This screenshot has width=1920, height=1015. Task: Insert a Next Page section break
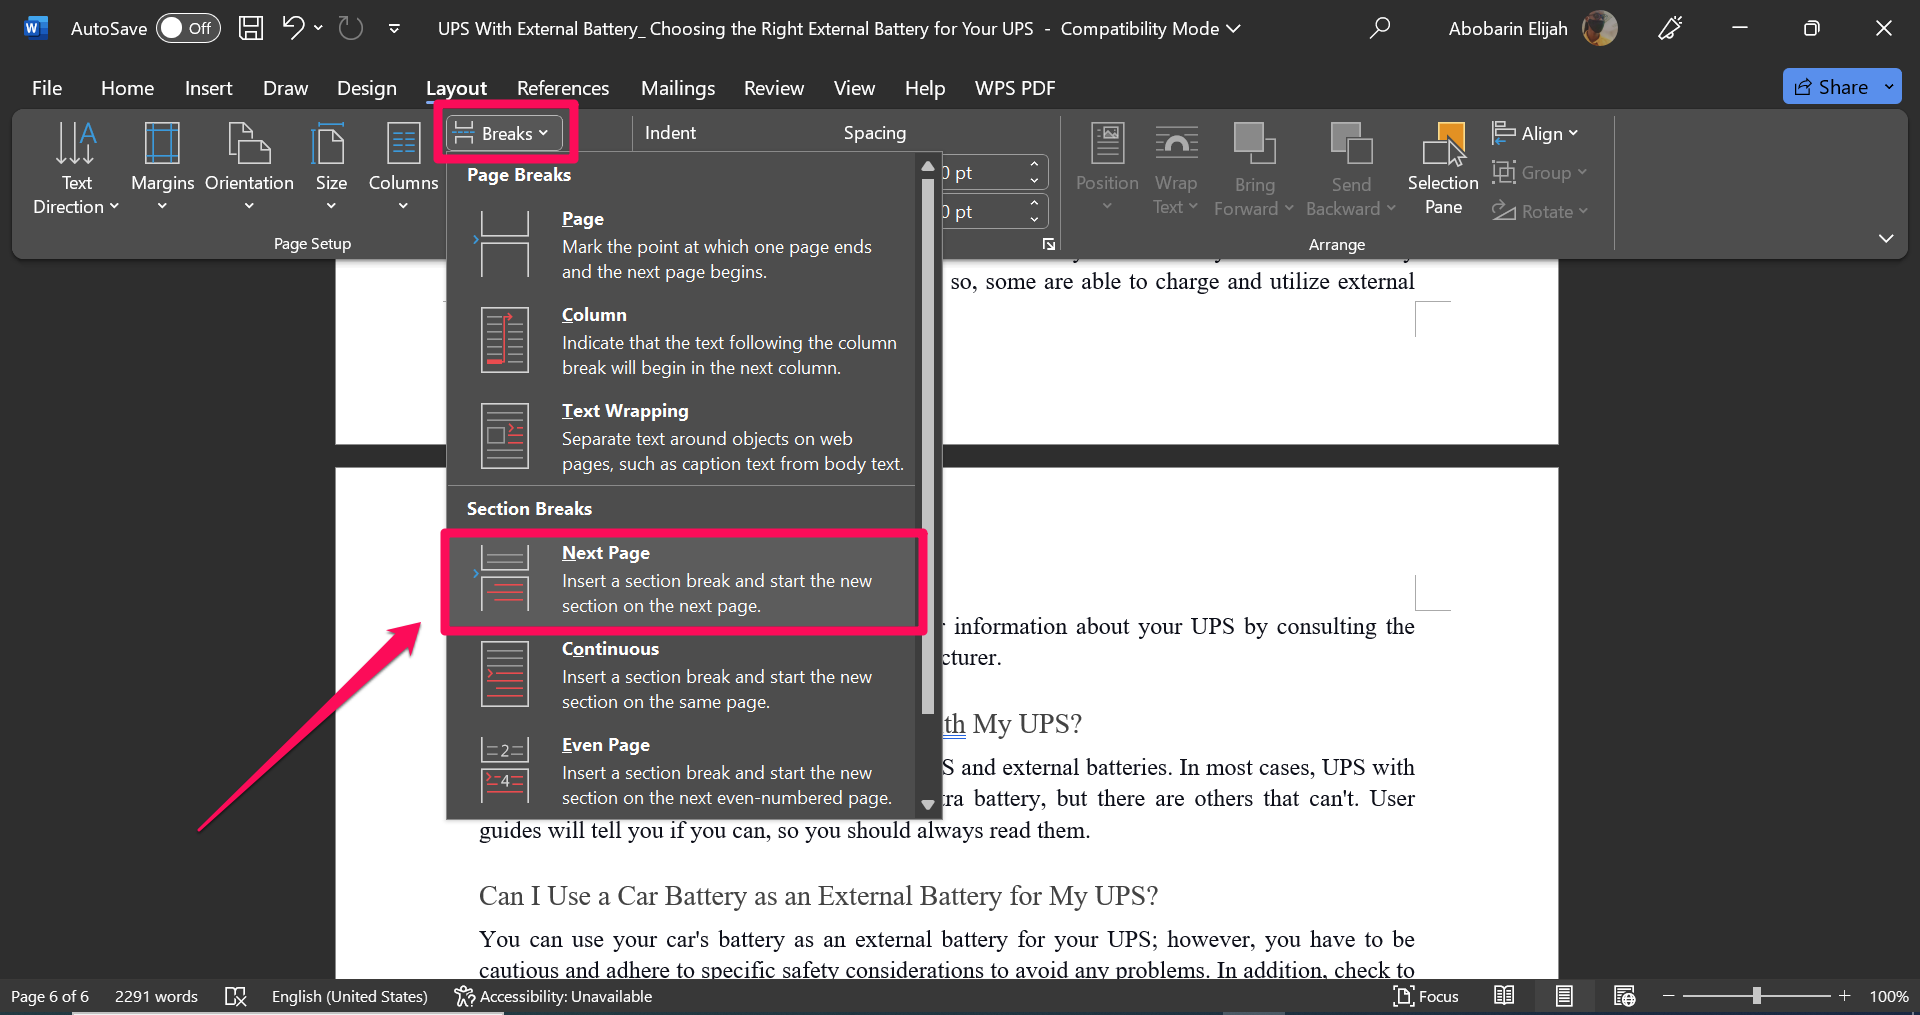tap(681, 579)
